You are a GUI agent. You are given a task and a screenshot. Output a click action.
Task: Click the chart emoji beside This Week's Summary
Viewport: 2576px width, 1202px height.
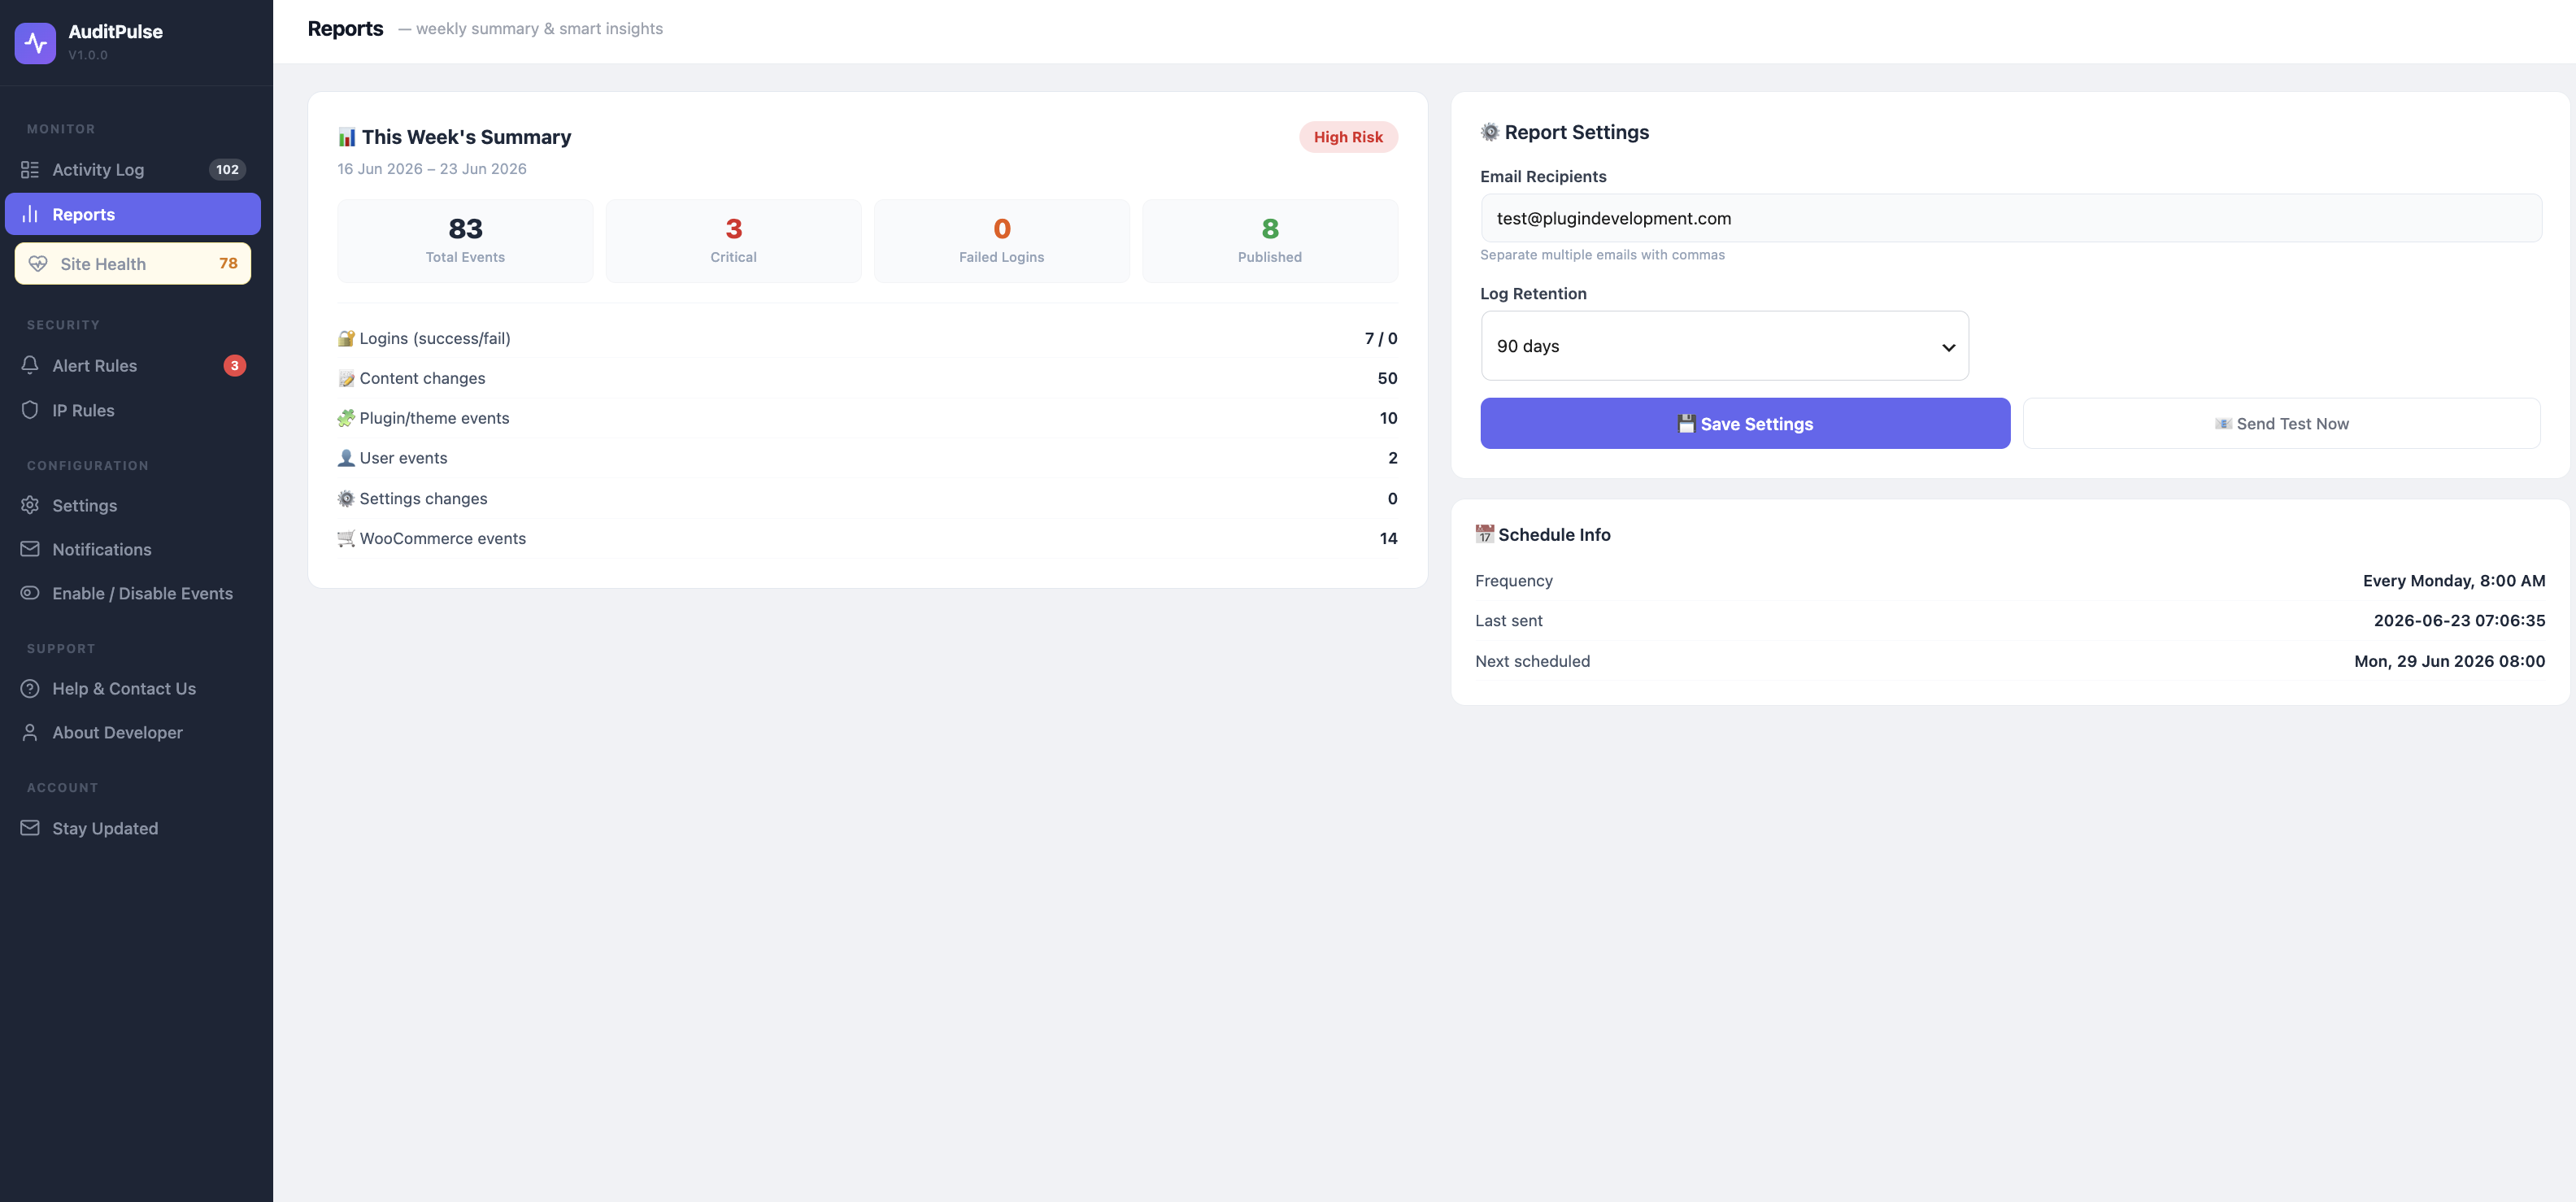(x=347, y=137)
